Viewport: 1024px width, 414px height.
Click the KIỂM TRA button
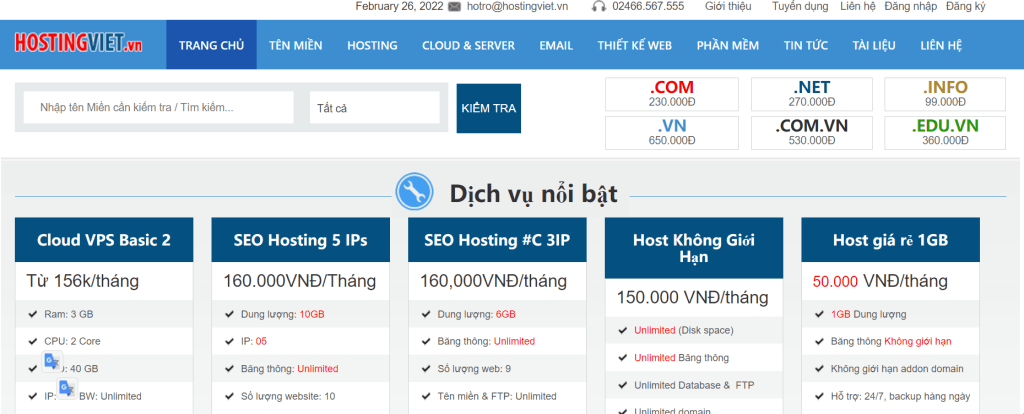pos(488,108)
